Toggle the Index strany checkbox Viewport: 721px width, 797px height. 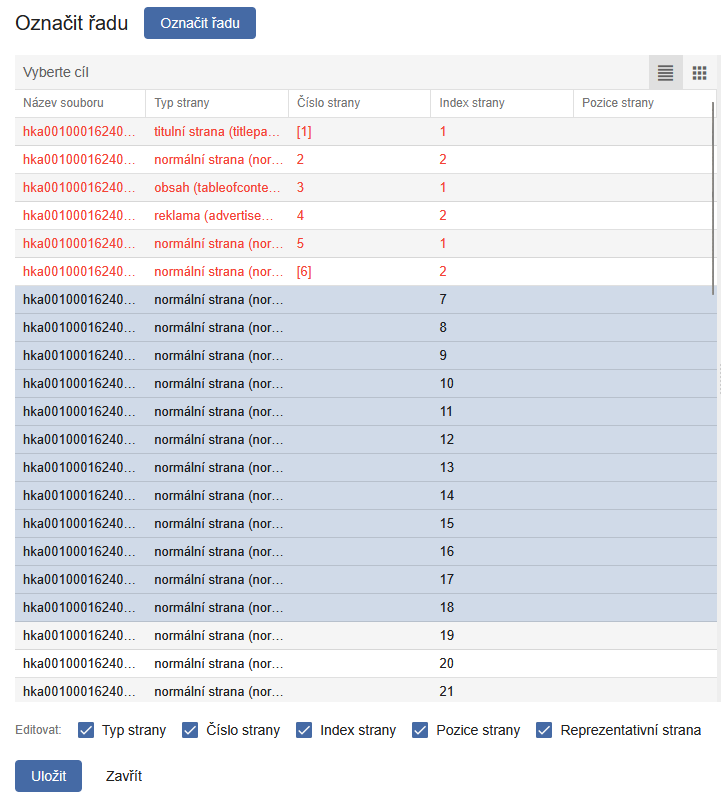coord(304,730)
